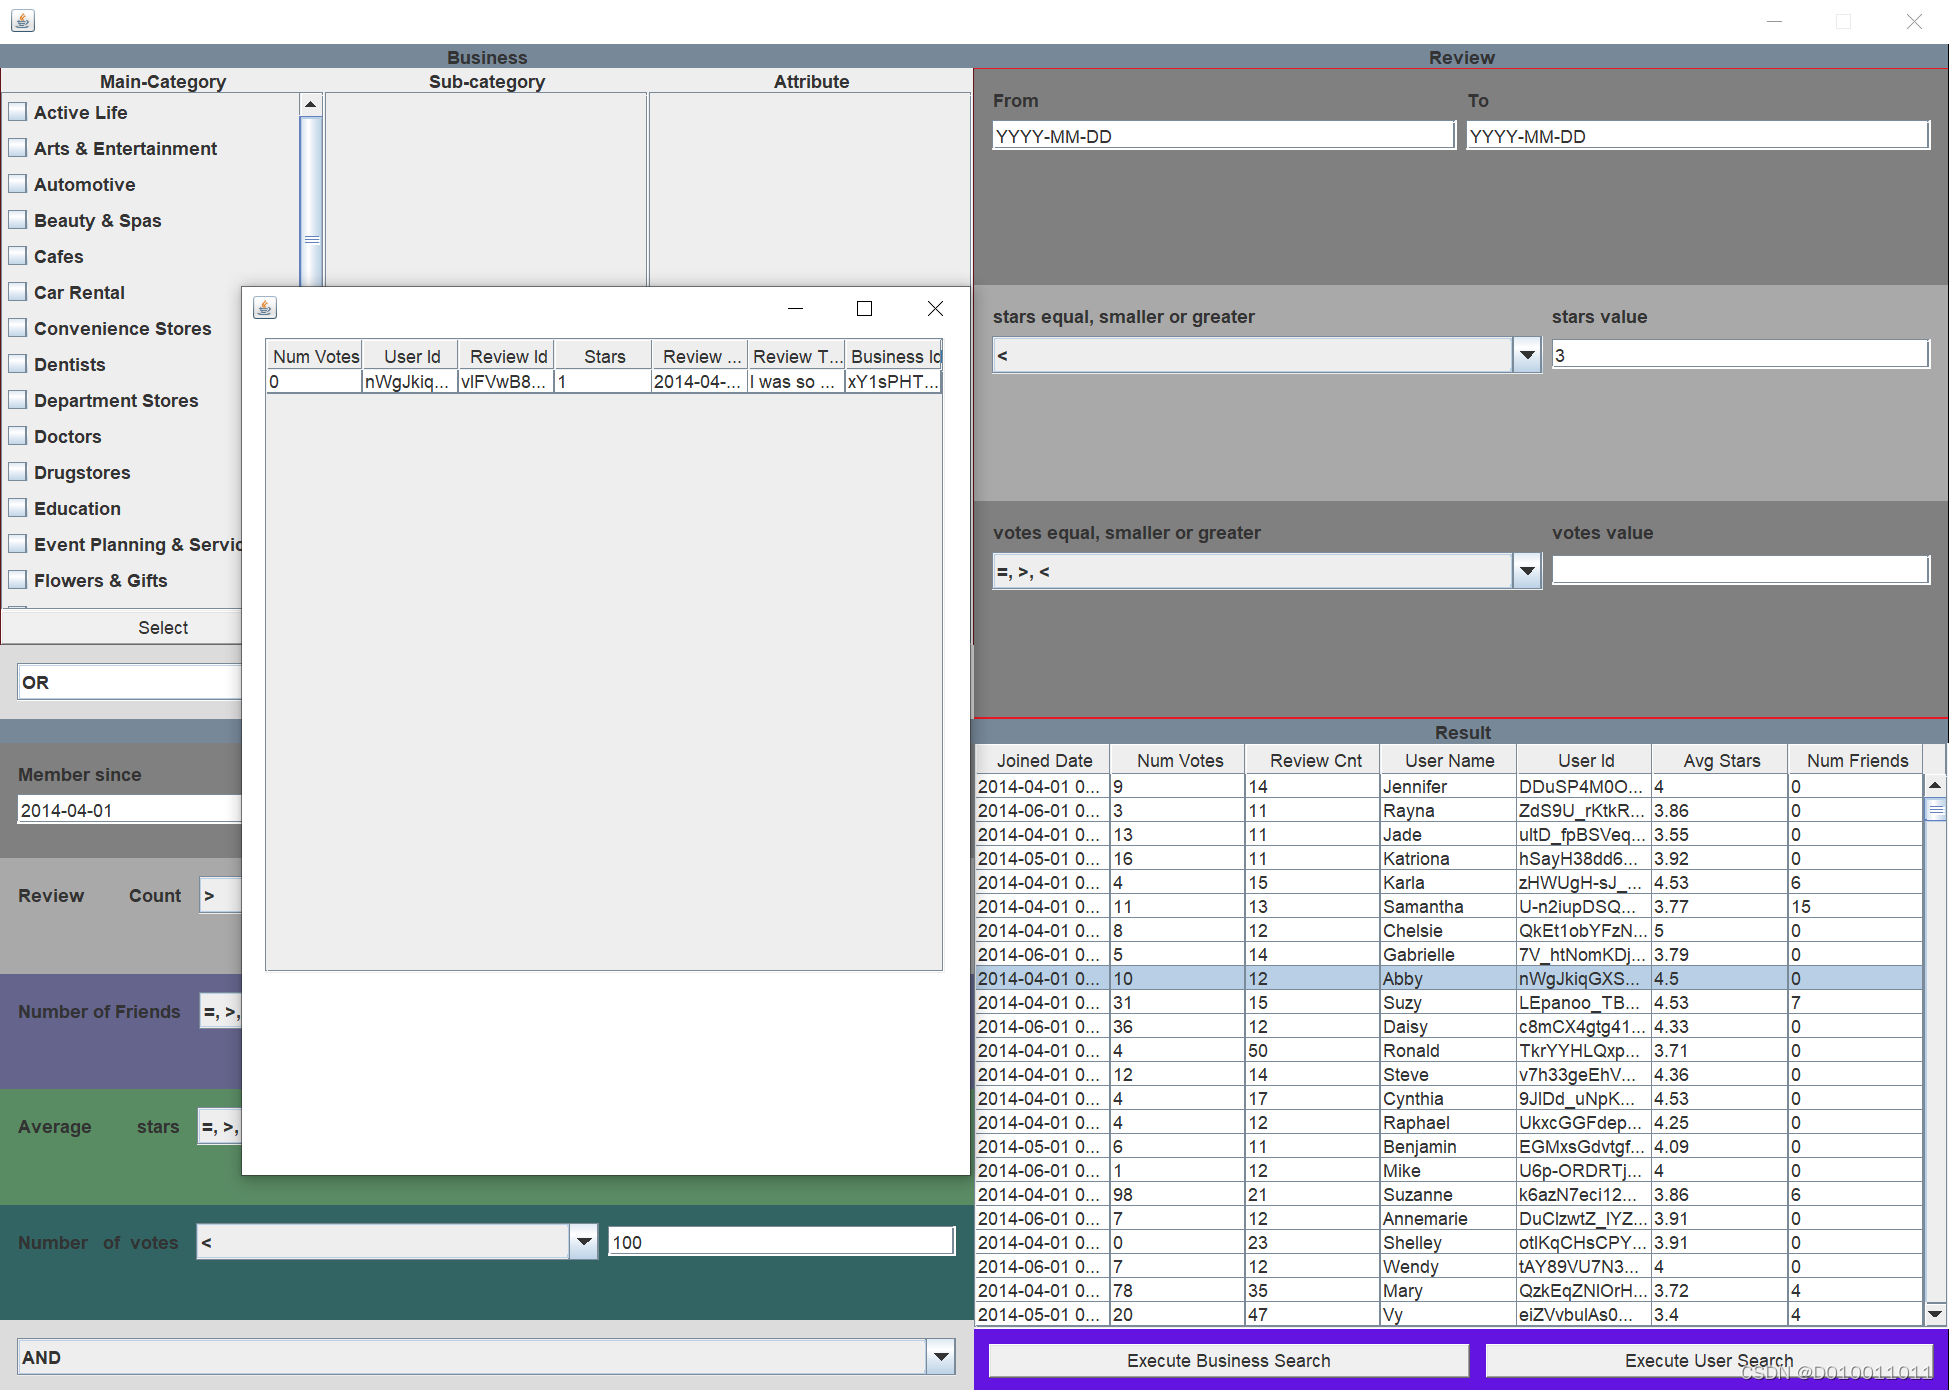Select the Abby row in Result table
This screenshot has height=1390, width=1949.
pyautogui.click(x=1449, y=978)
